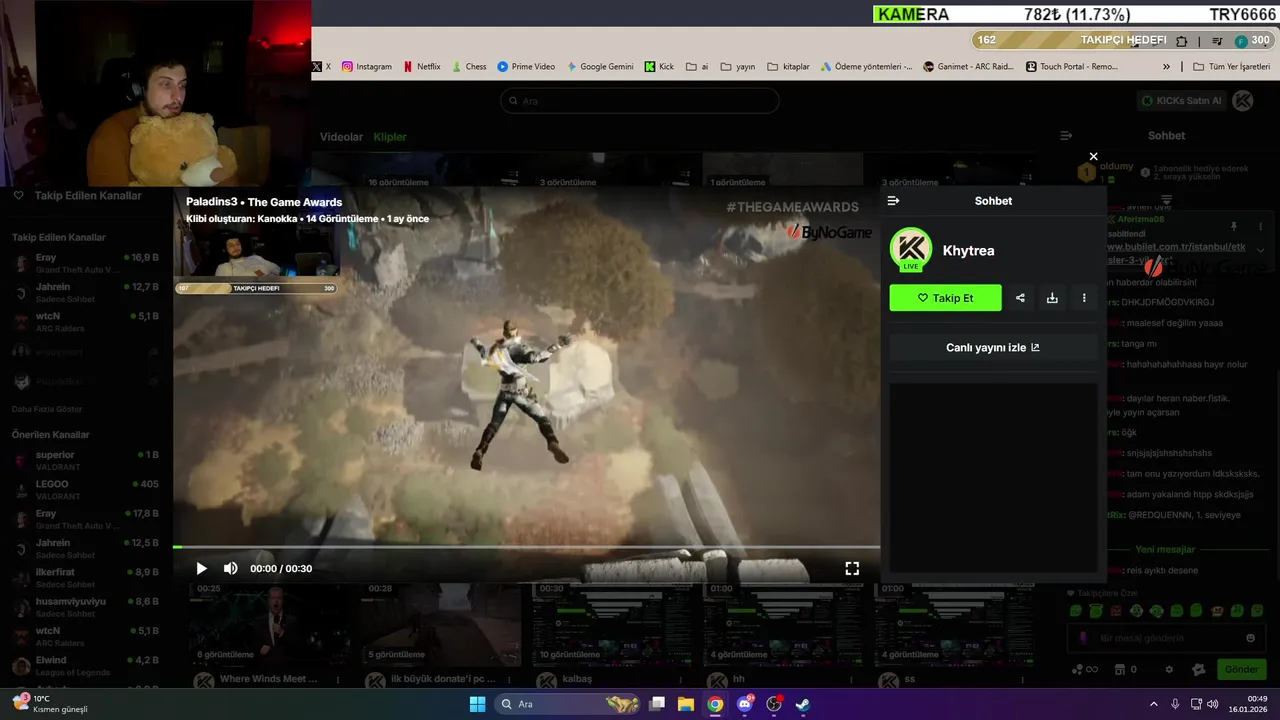Open the yayın bookmarks folder
Screen dimensions: 1280x720
coord(738,67)
